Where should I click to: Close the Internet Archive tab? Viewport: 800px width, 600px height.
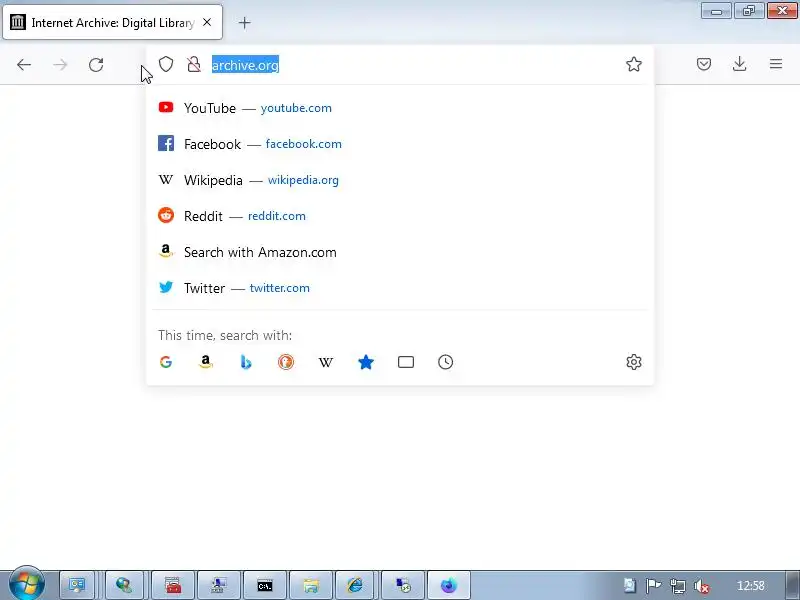(x=207, y=22)
